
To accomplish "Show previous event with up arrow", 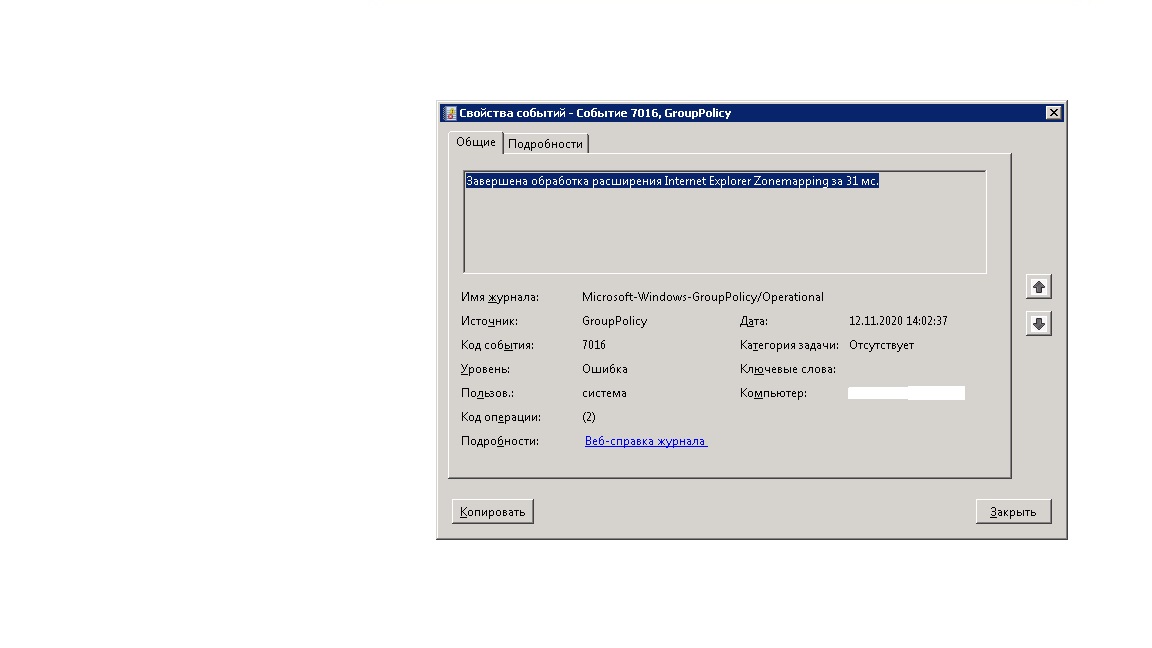I will point(1038,287).
